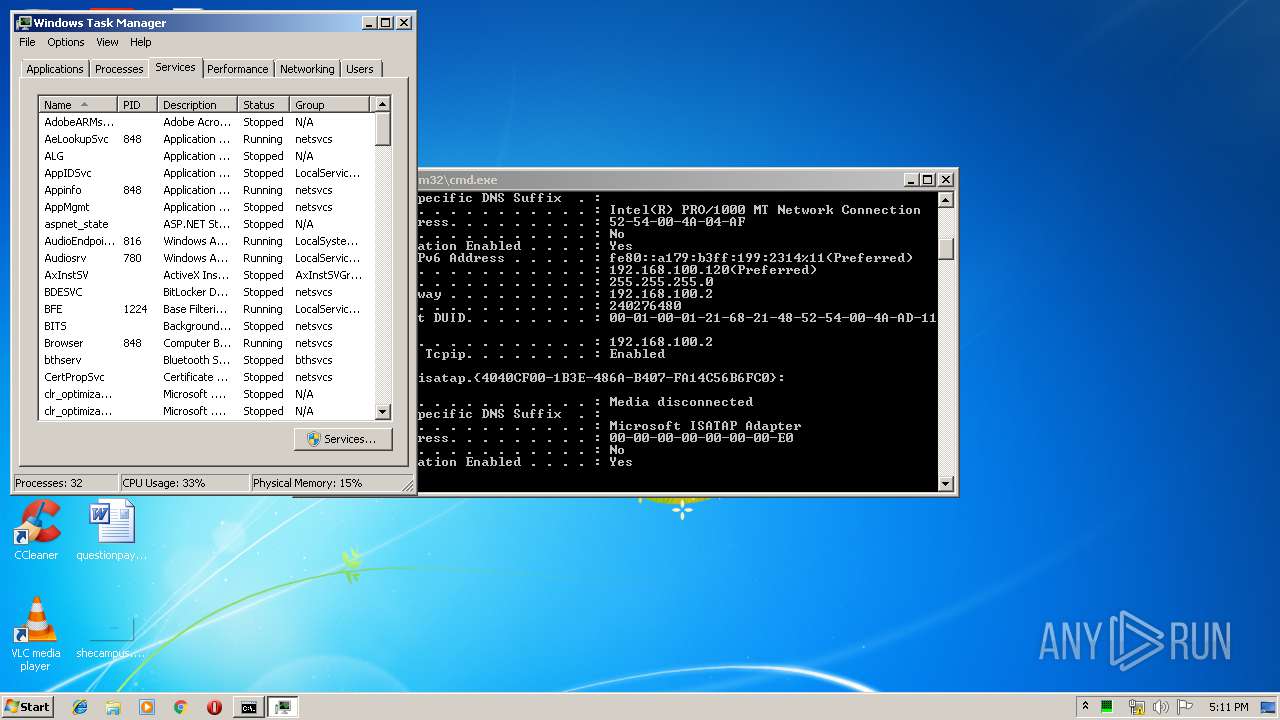Open the Help menu

click(x=141, y=42)
